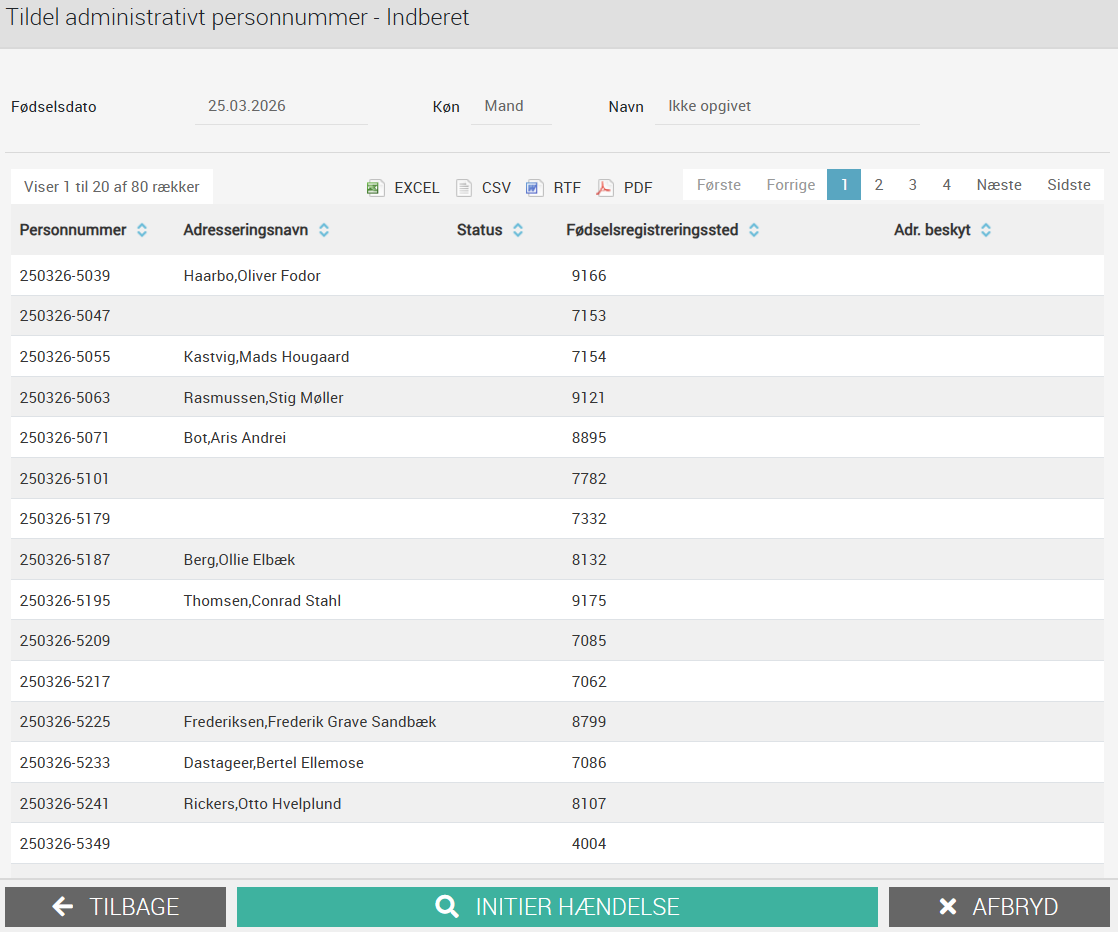The width and height of the screenshot is (1118, 932).
Task: Click the back arrow icon on Tilbage
Action: (63, 907)
